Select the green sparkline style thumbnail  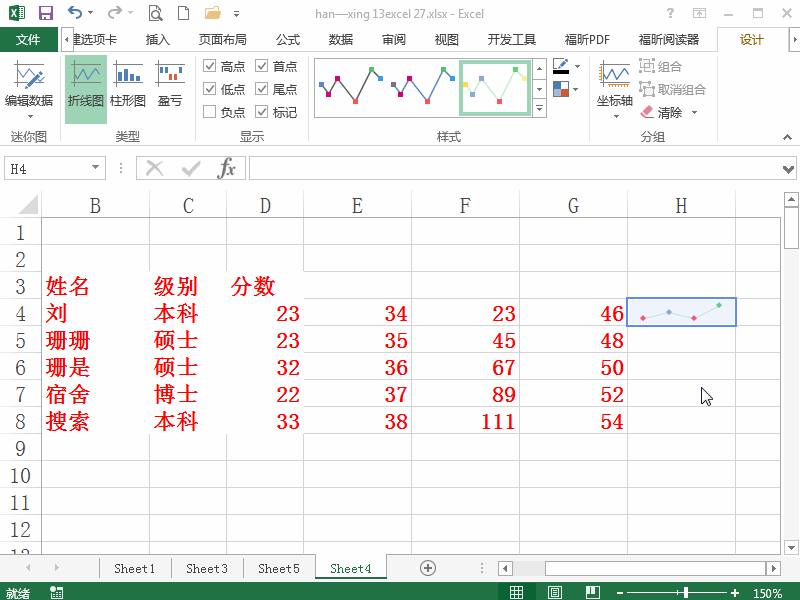point(495,88)
